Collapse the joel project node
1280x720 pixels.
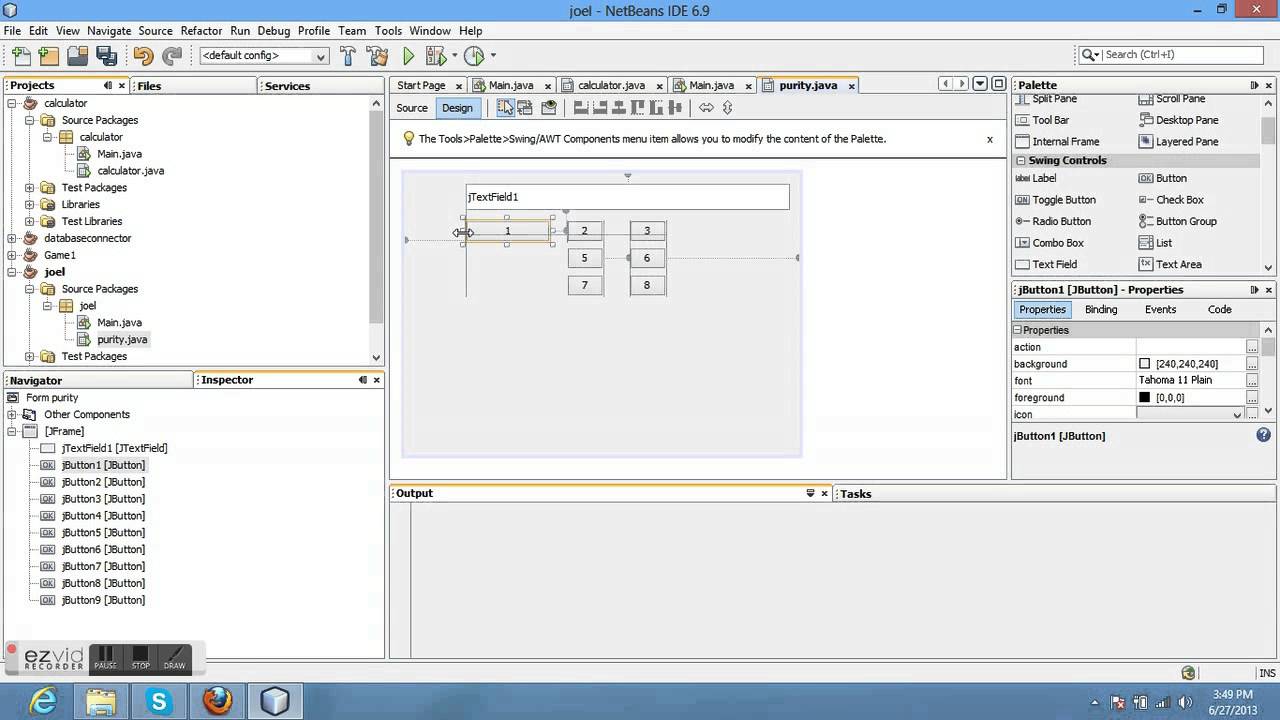coord(12,272)
